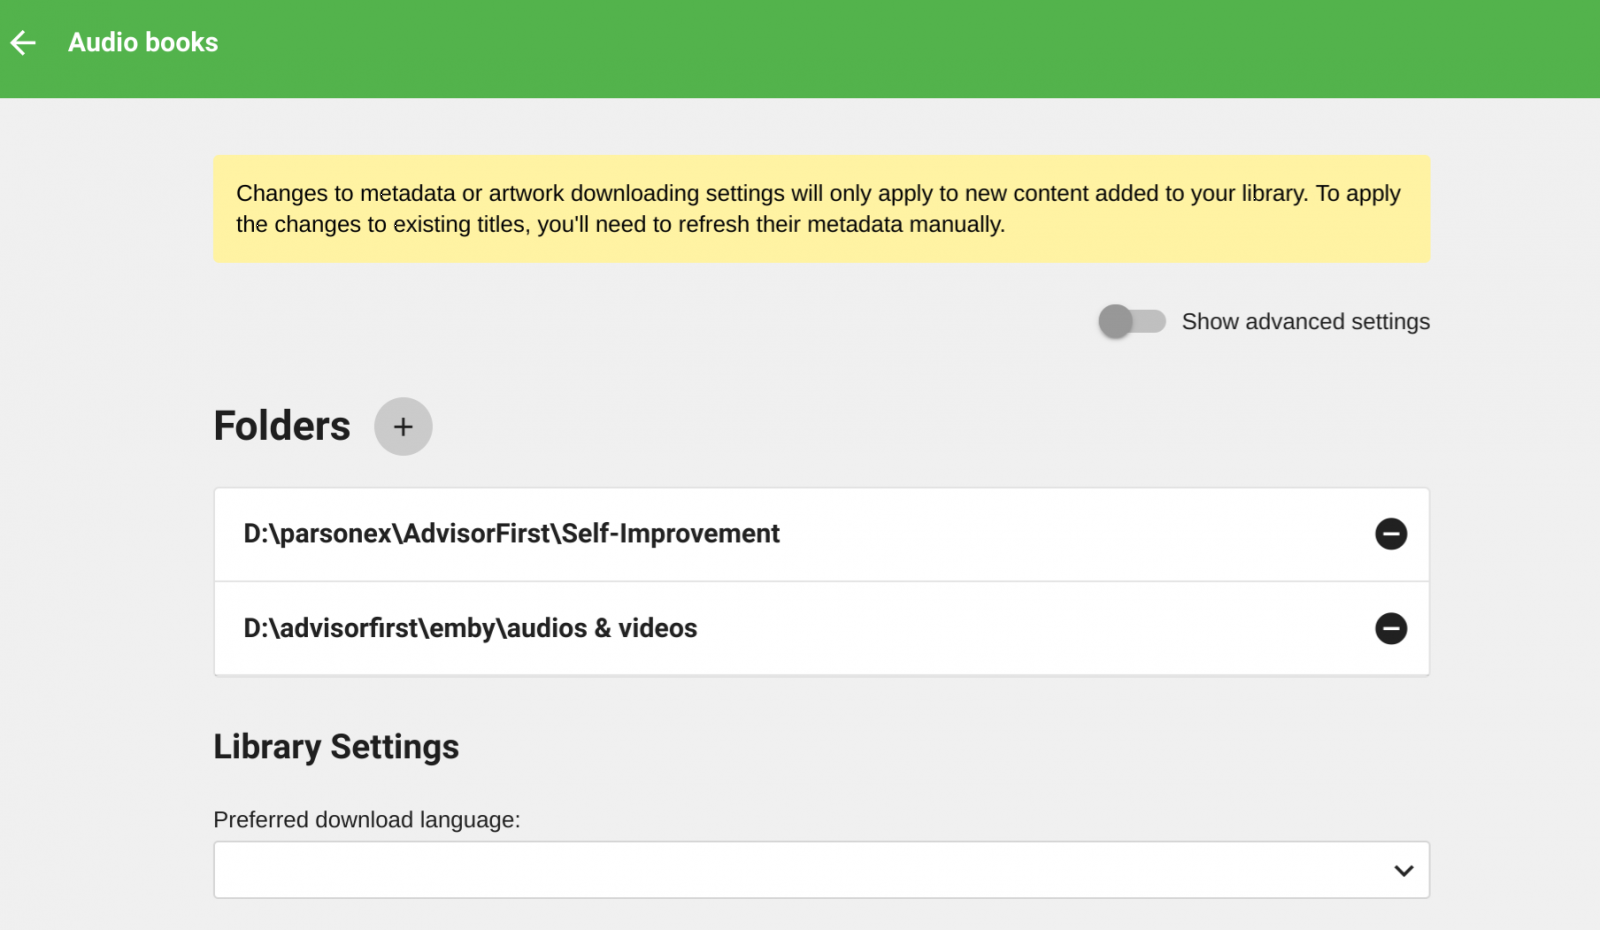Click the 'Preferred download language:' label
The image size is (1600, 930).
click(367, 820)
